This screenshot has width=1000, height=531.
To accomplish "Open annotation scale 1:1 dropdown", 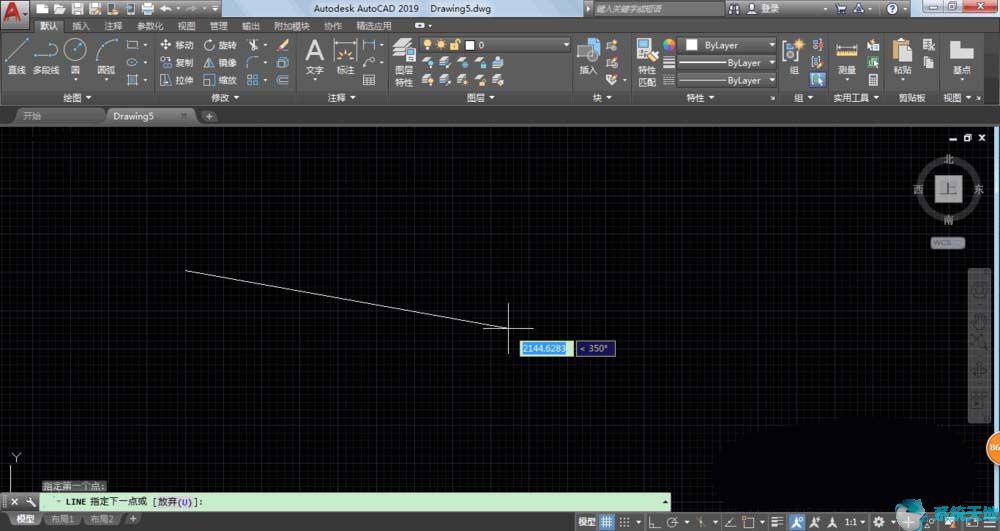I will [856, 522].
